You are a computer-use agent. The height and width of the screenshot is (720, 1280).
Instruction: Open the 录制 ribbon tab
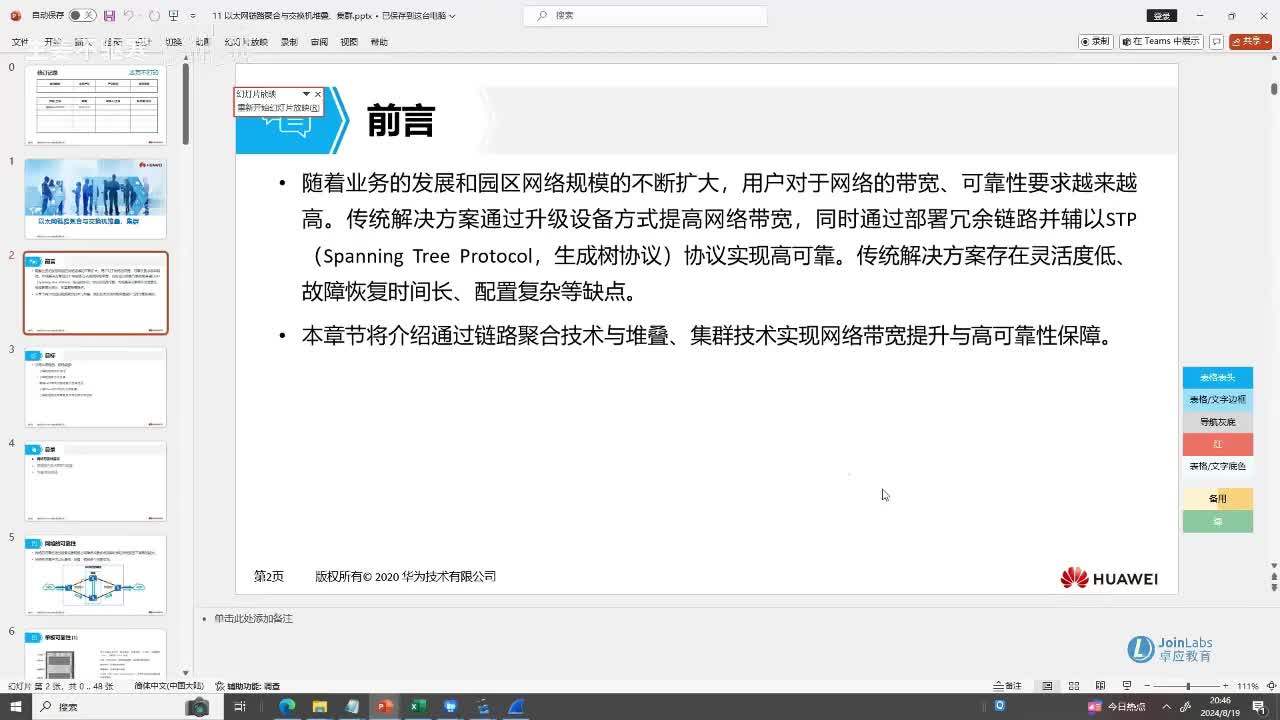[x=289, y=42]
